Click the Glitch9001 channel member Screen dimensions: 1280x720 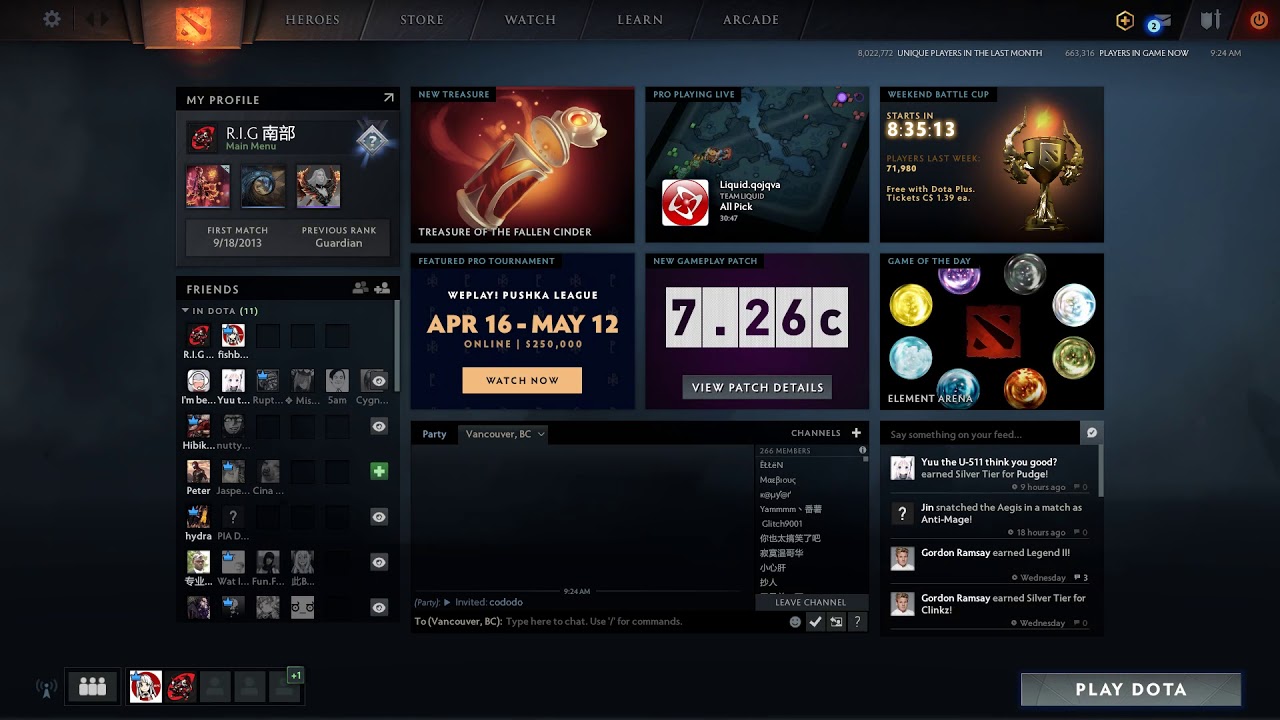(x=782, y=523)
